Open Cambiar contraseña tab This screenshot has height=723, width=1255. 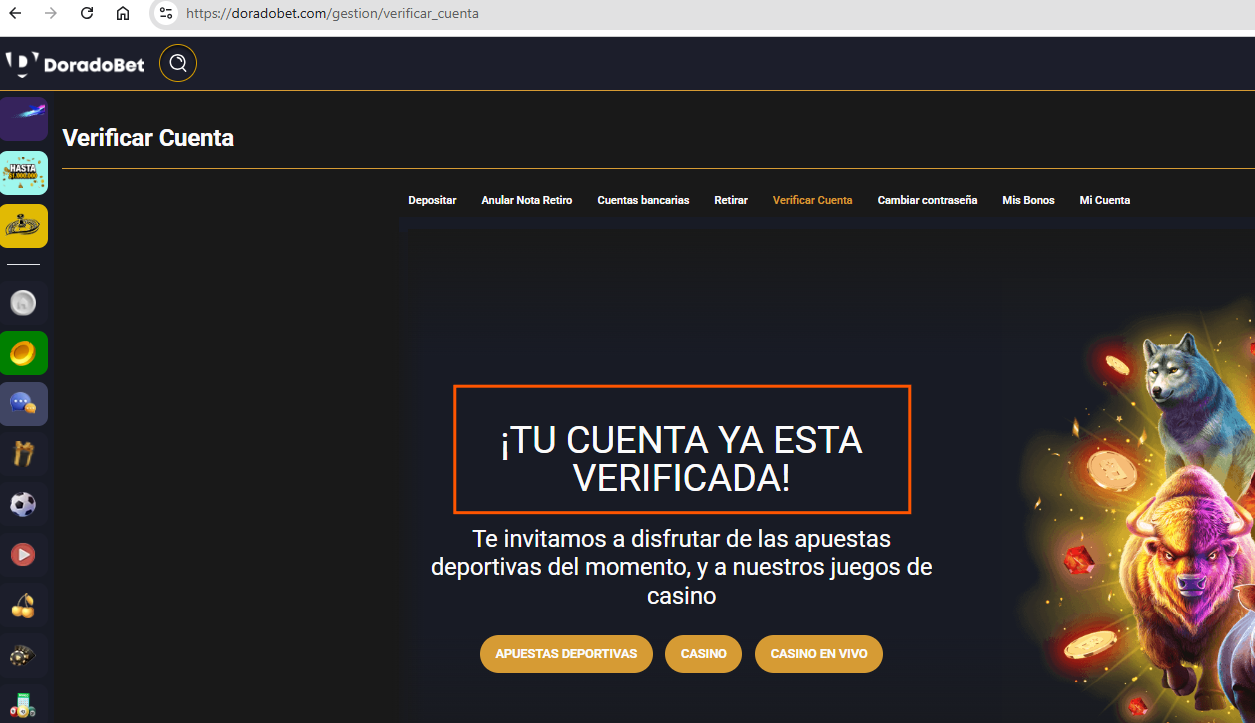[927, 200]
